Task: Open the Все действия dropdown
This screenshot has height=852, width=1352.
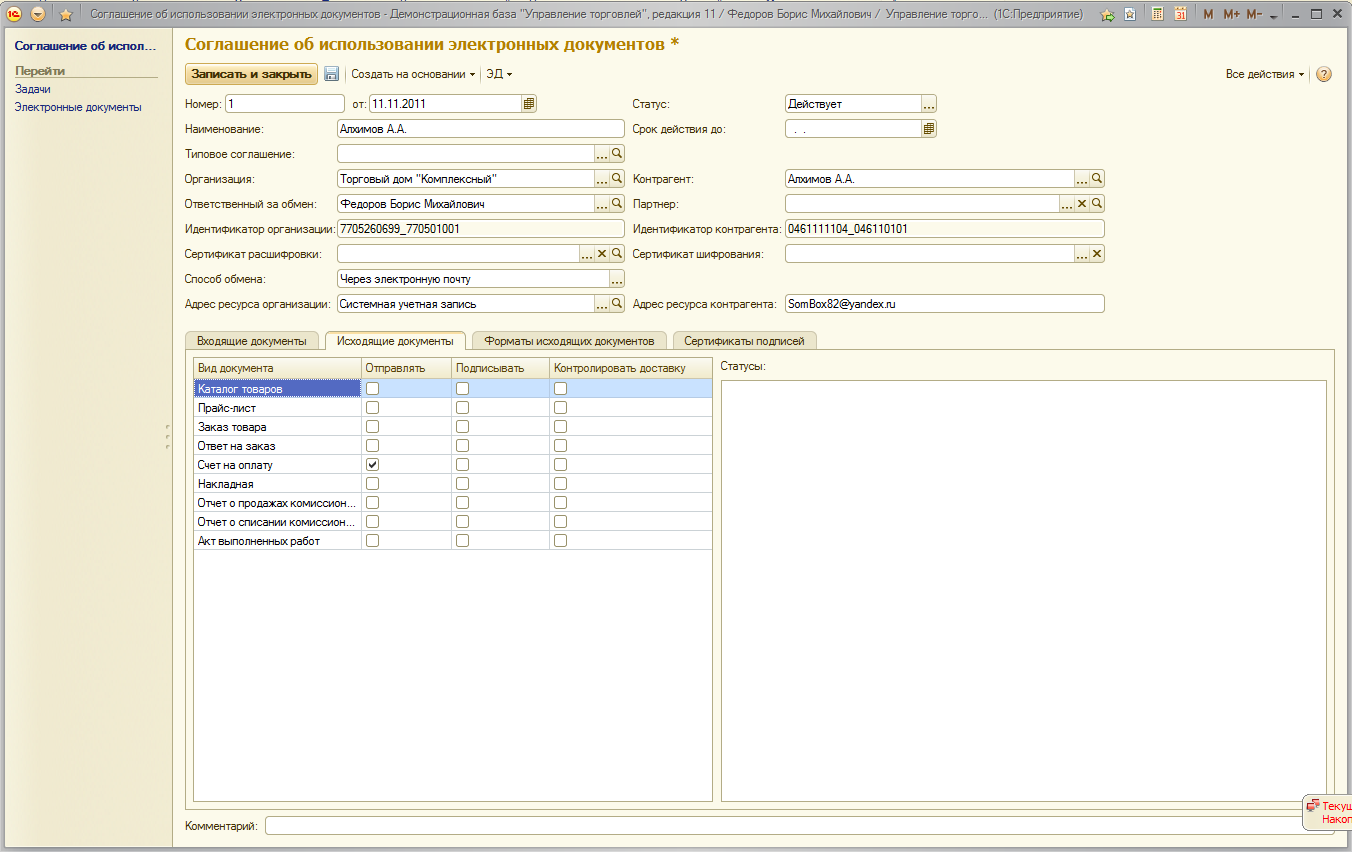Action: 1265,74
